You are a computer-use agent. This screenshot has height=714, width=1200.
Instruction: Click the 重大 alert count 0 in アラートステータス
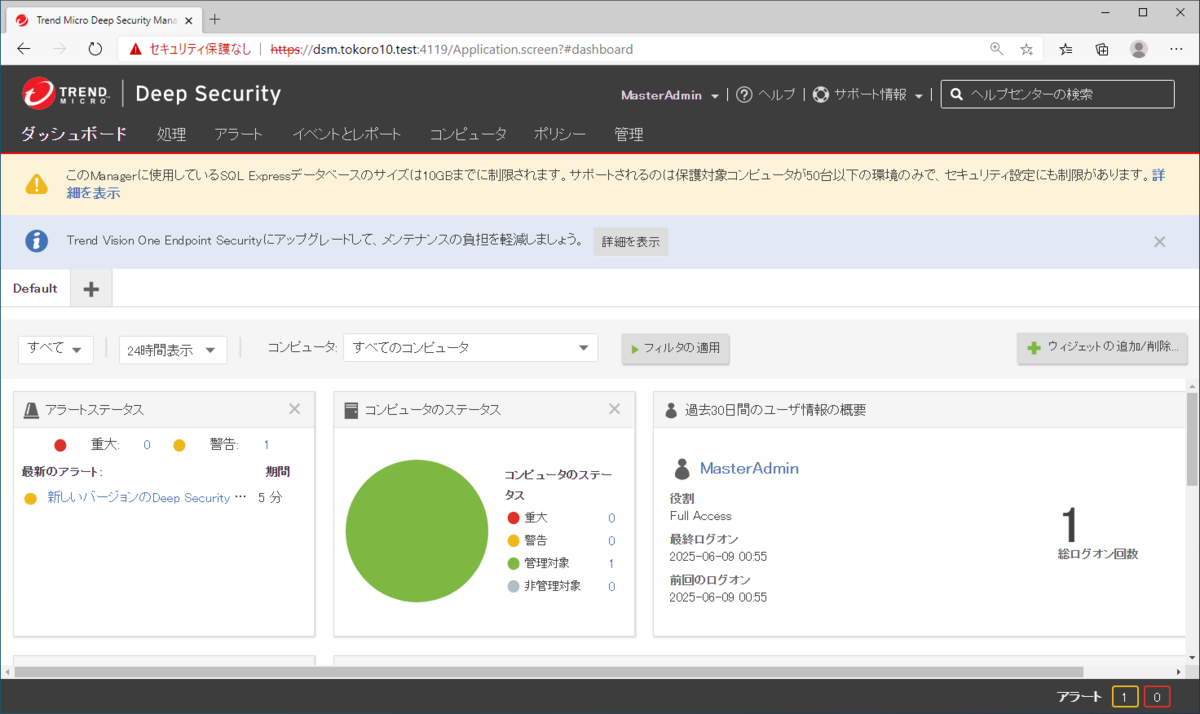pos(147,445)
